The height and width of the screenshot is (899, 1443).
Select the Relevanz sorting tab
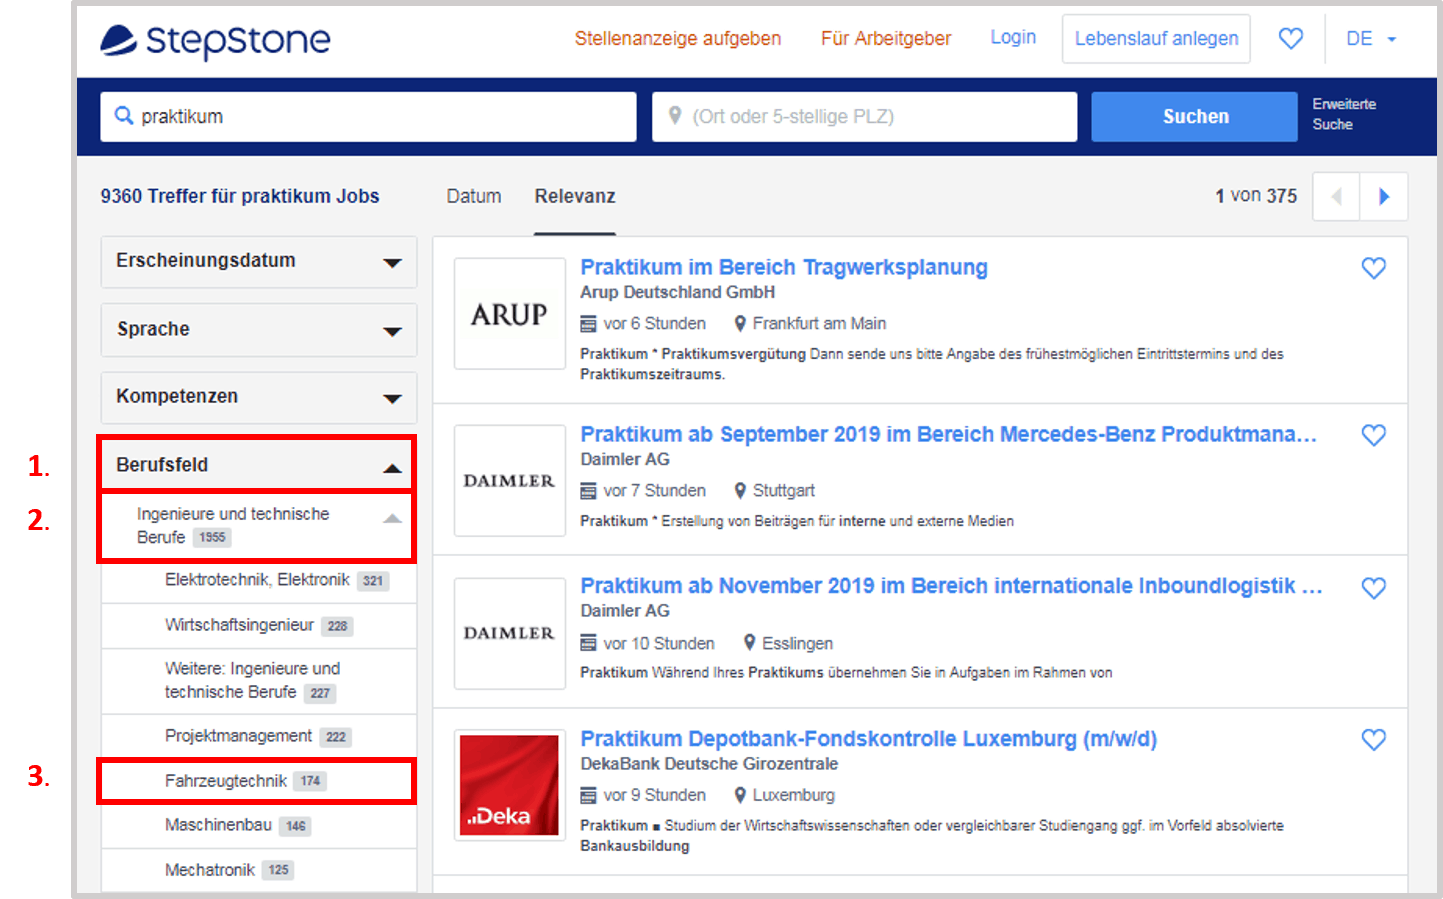(x=574, y=196)
